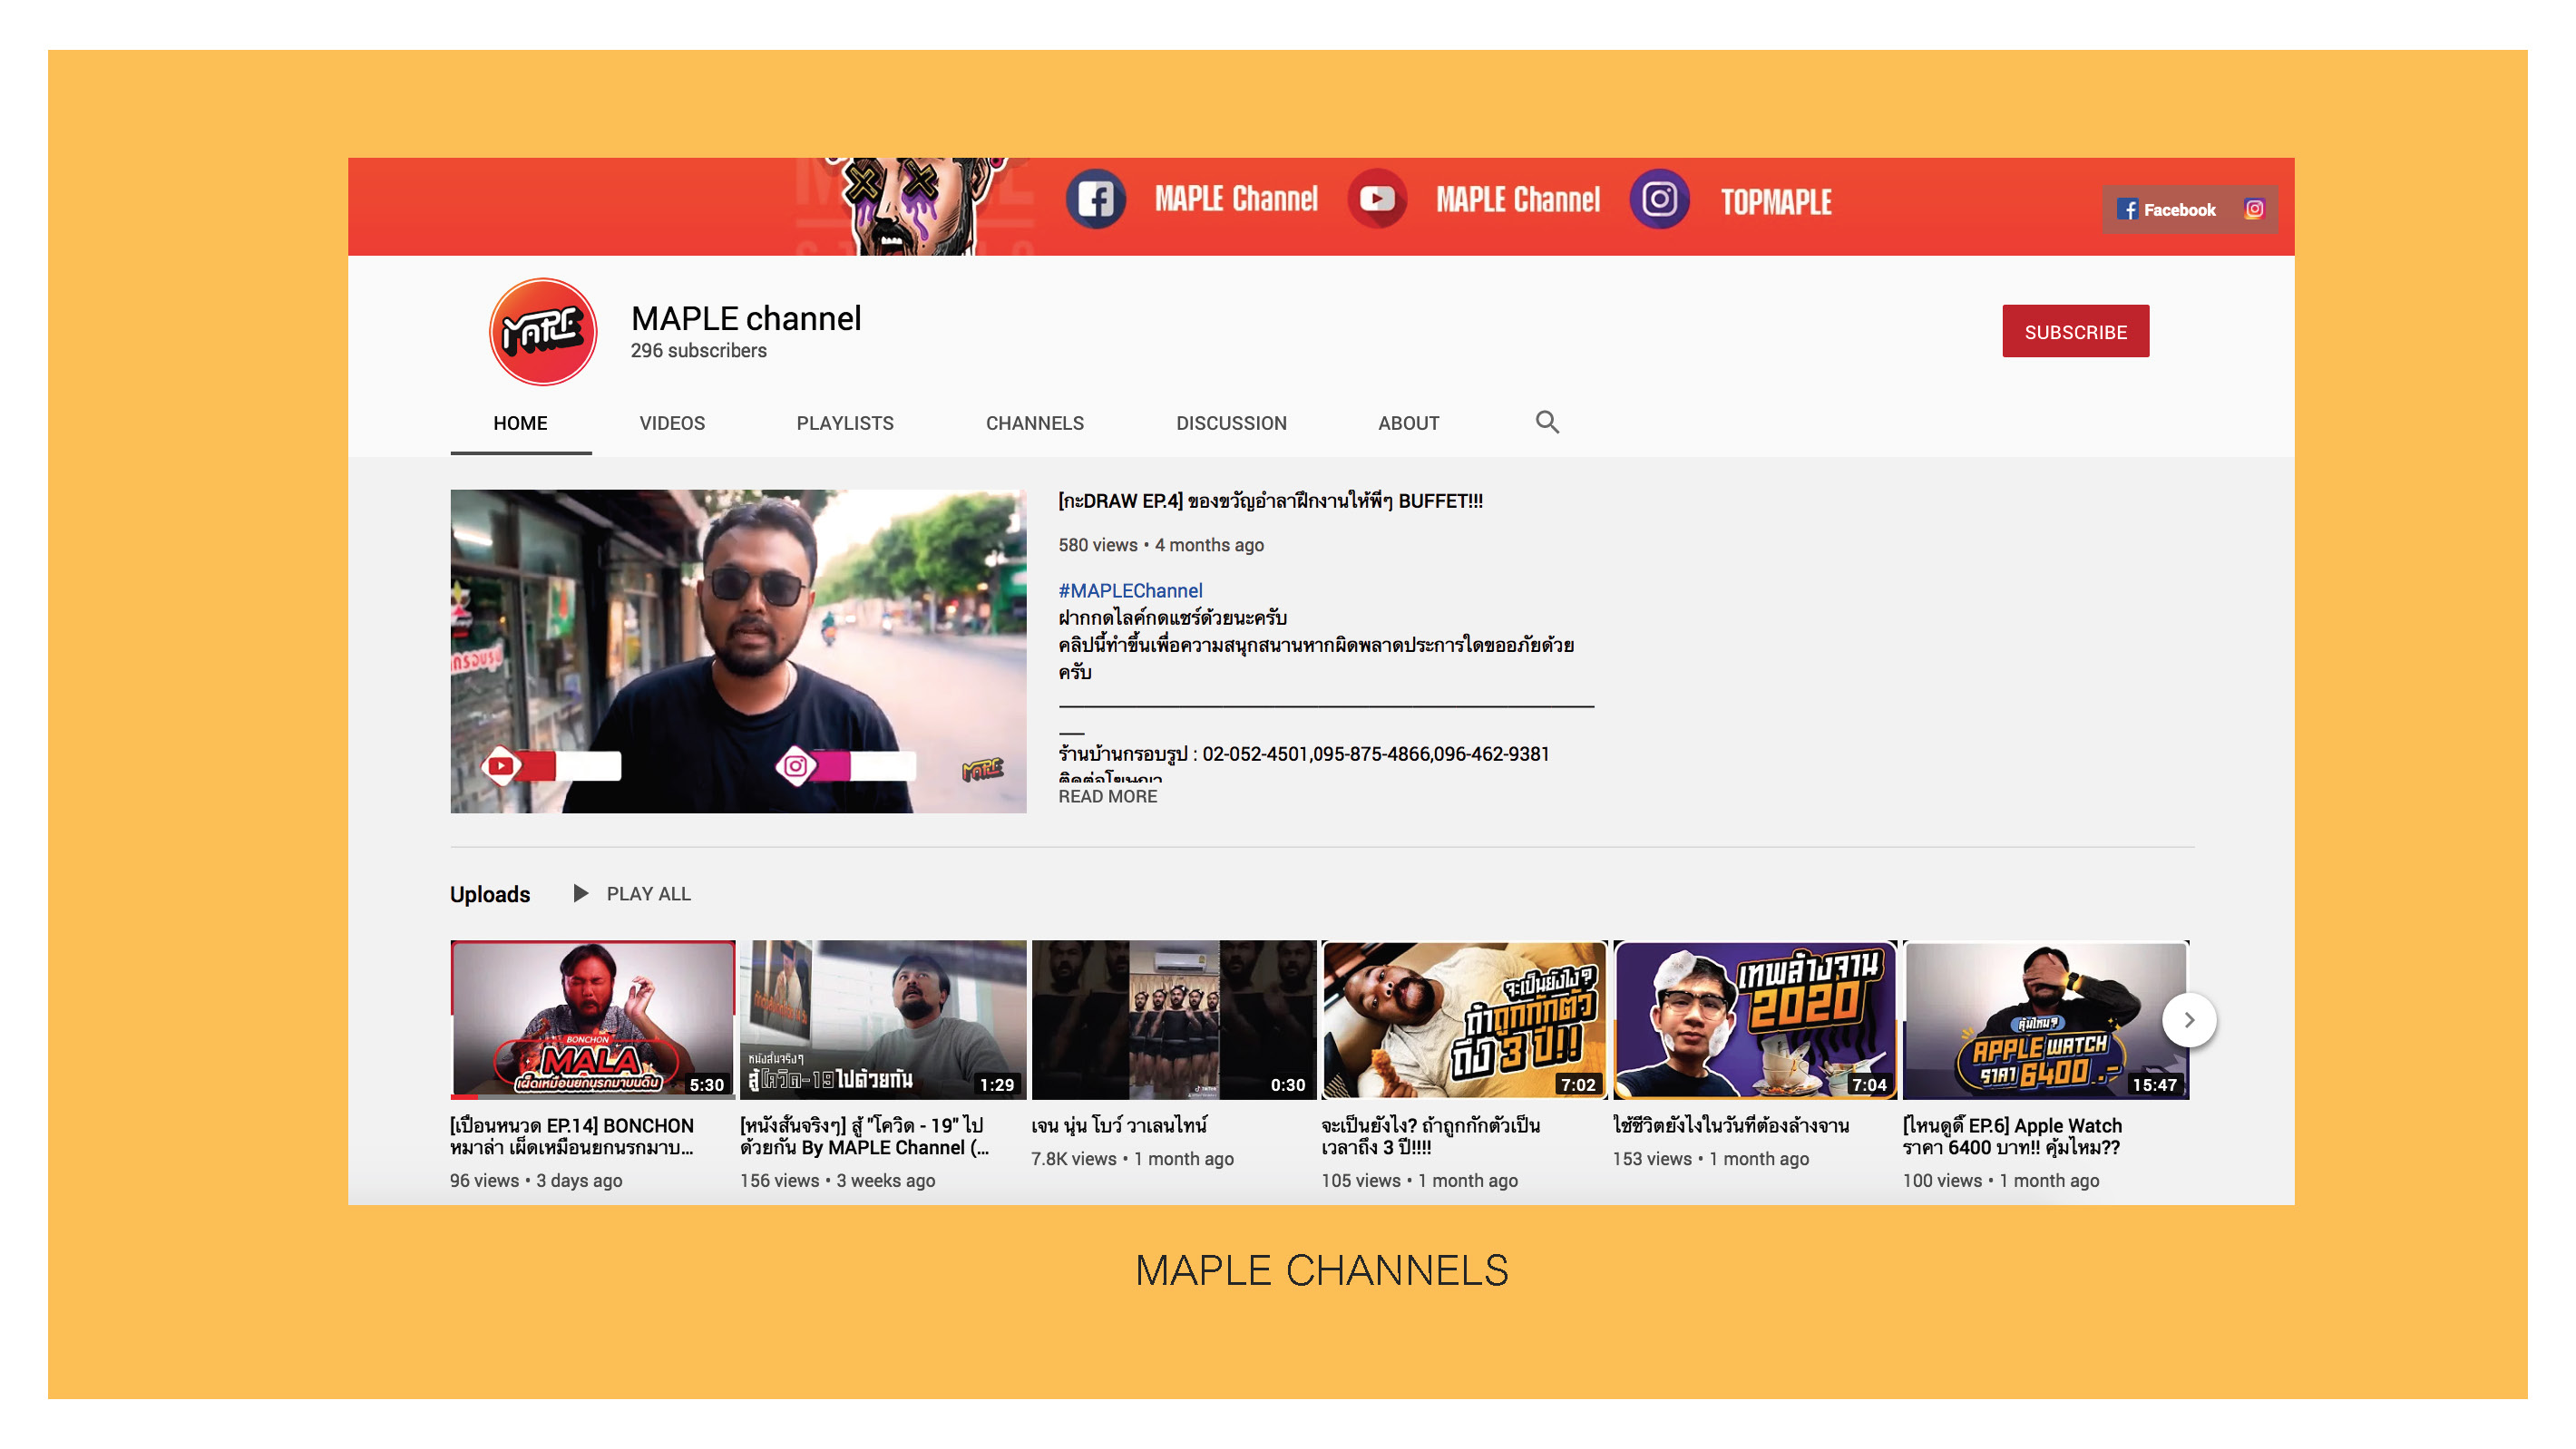This screenshot has width=2576, height=1449.
Task: Show next uploads with the arrow button
Action: click(2189, 1020)
